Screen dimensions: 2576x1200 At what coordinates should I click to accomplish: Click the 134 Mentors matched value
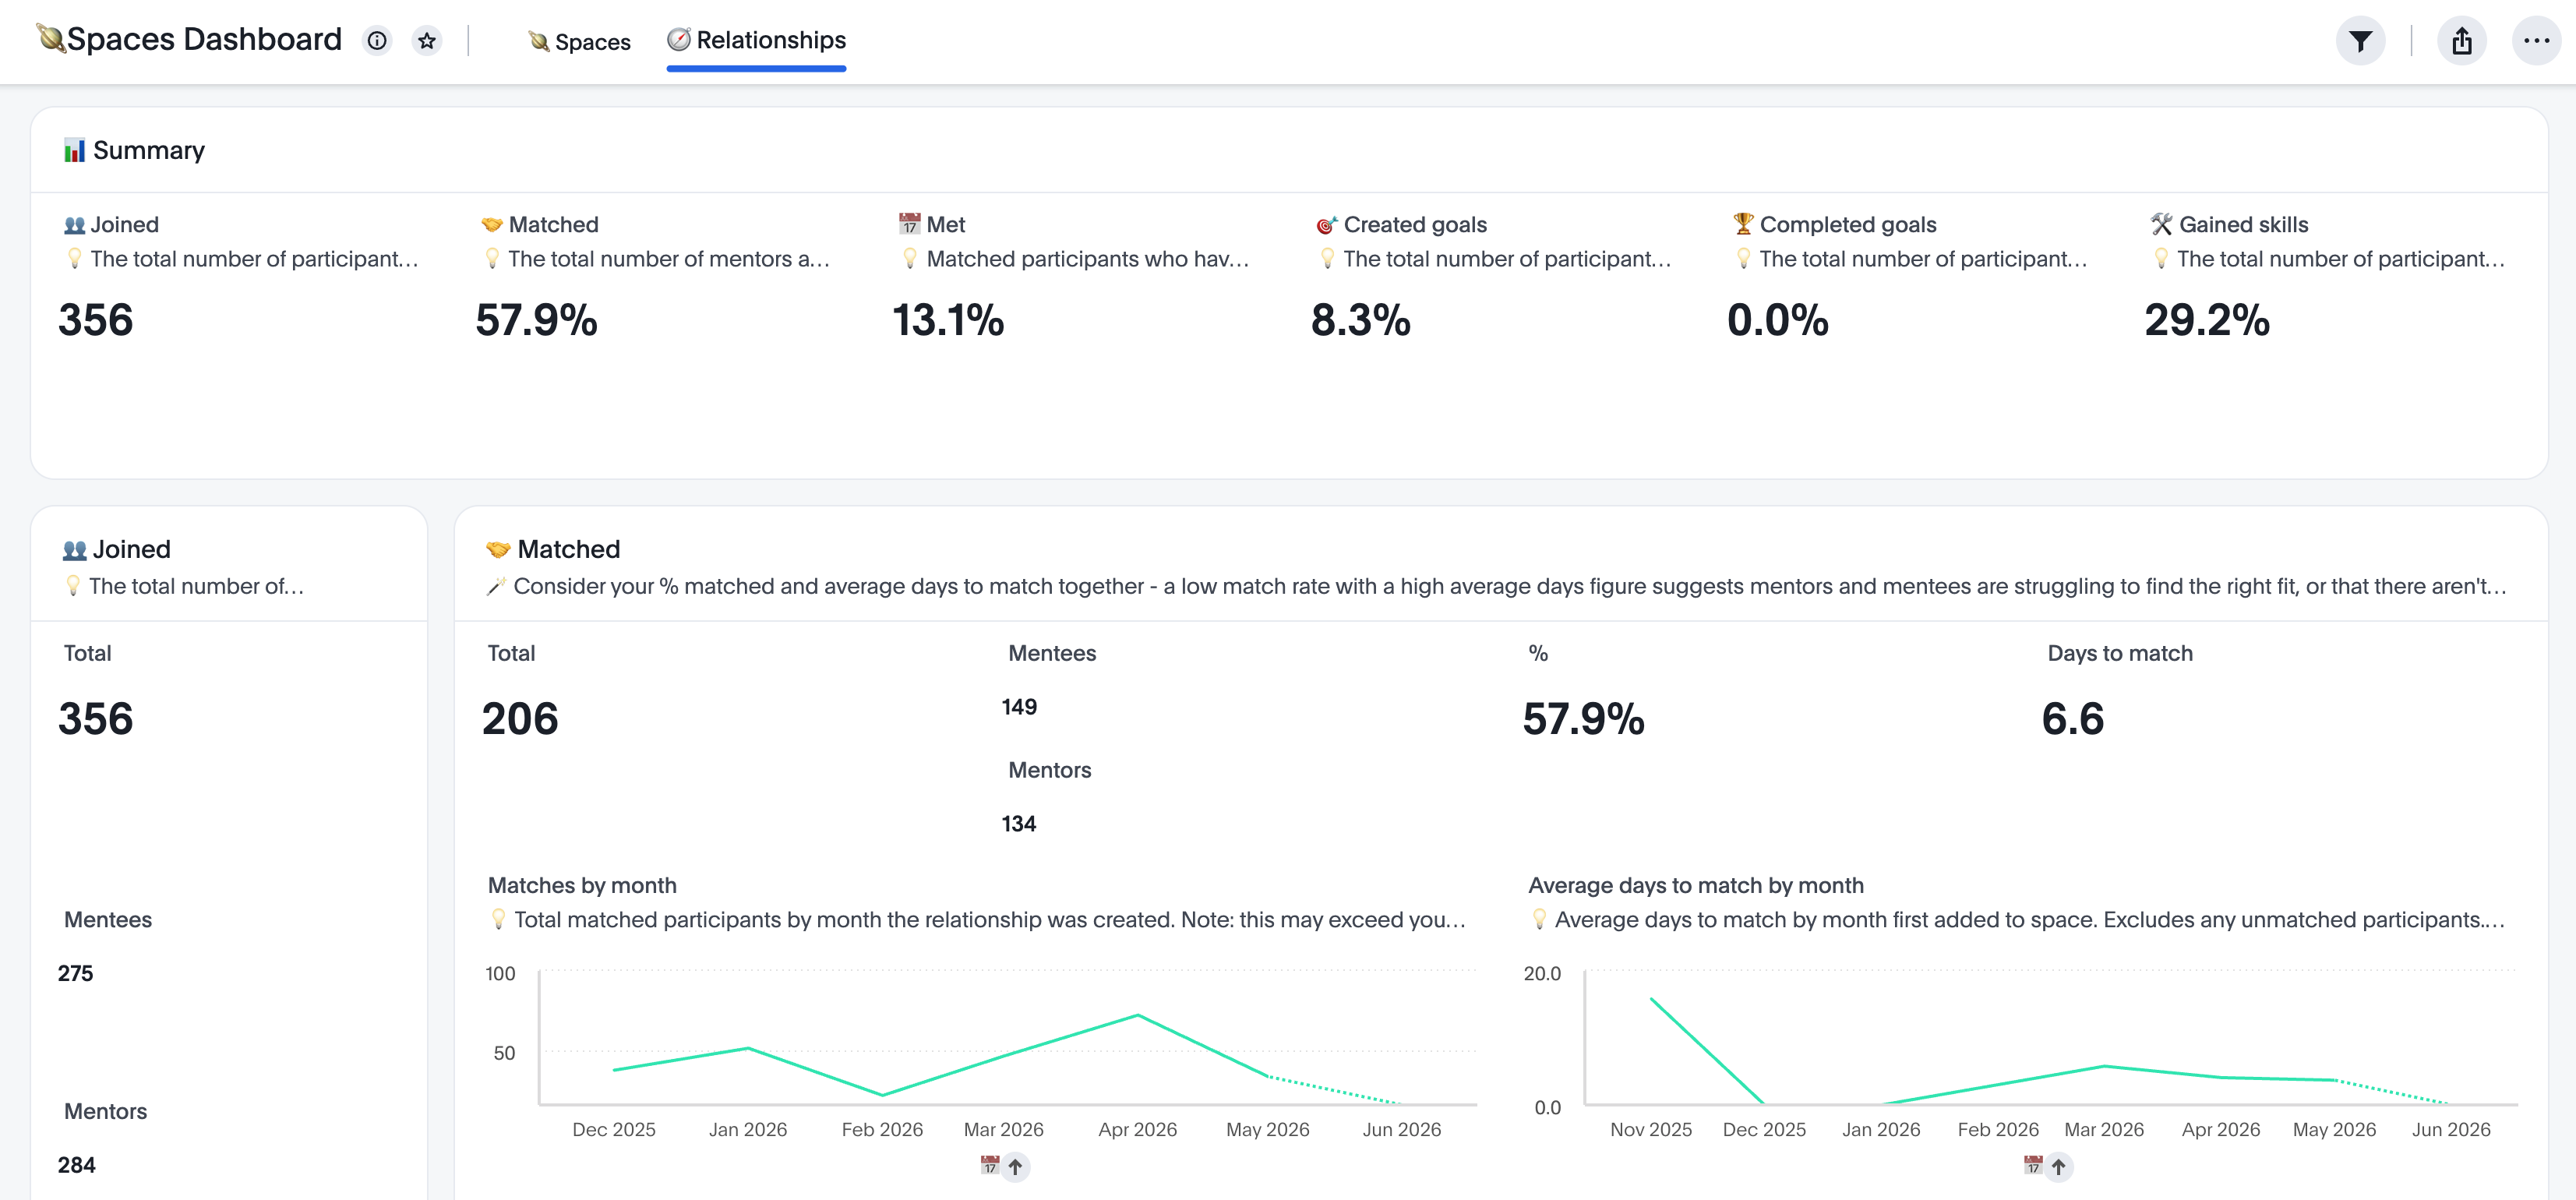point(1019,824)
